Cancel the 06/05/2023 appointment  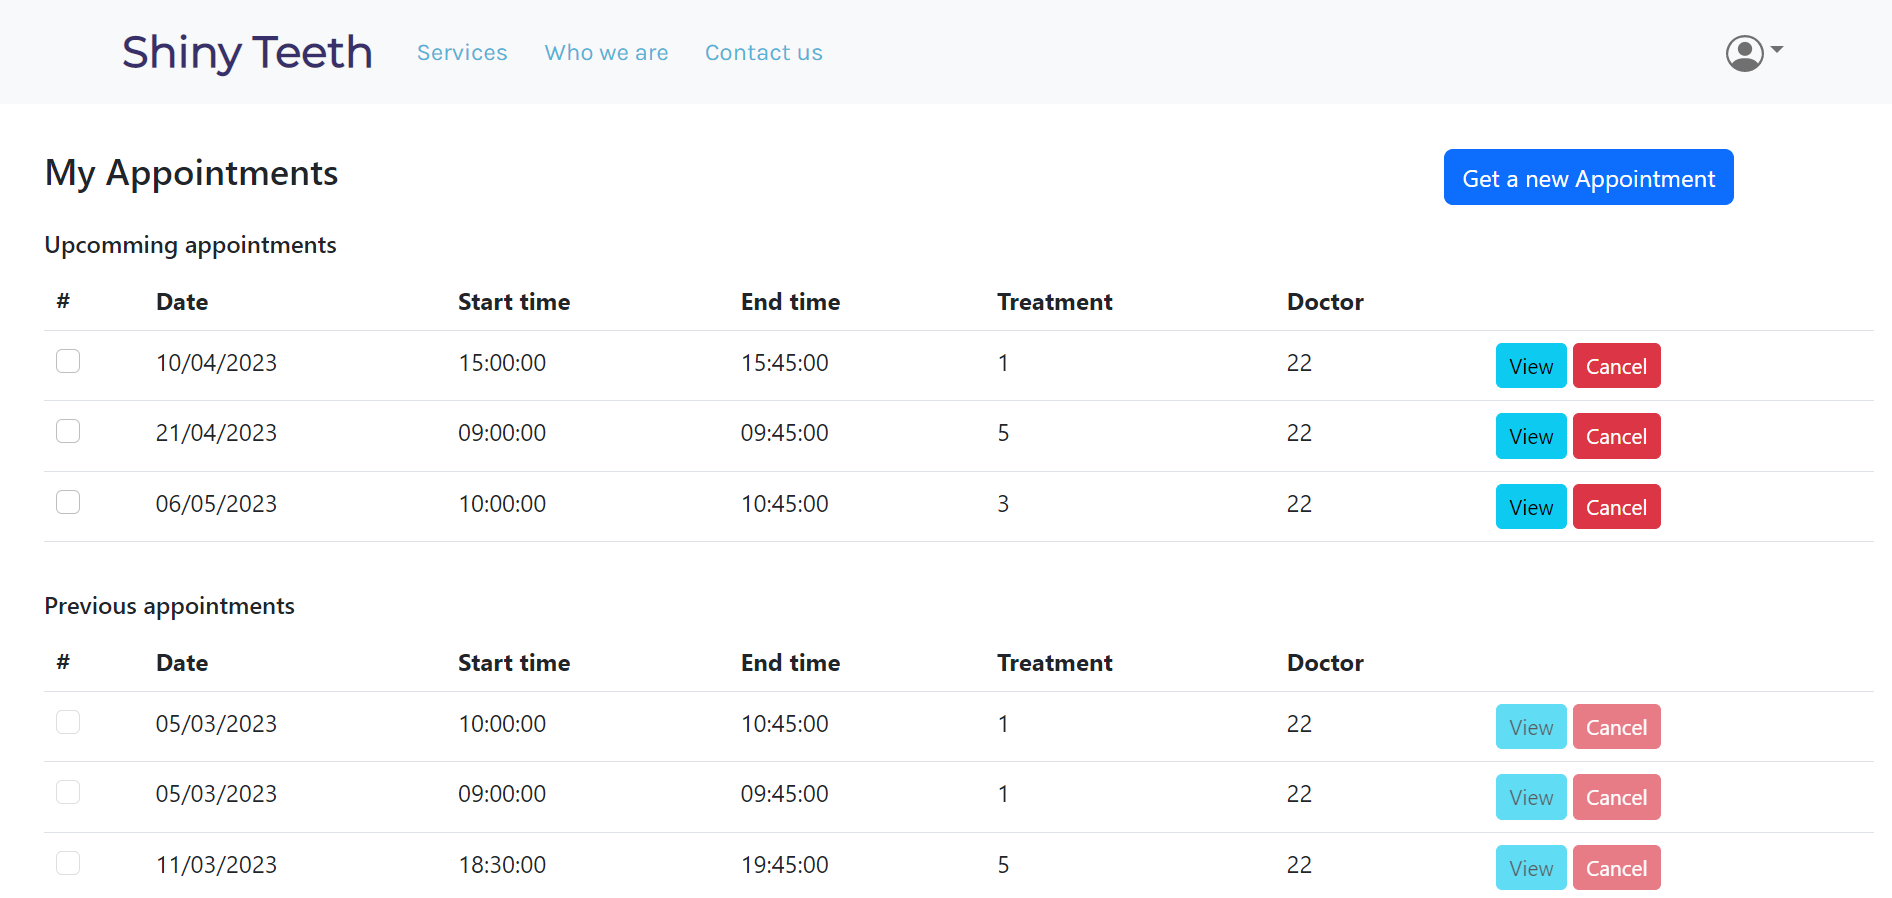(x=1616, y=507)
